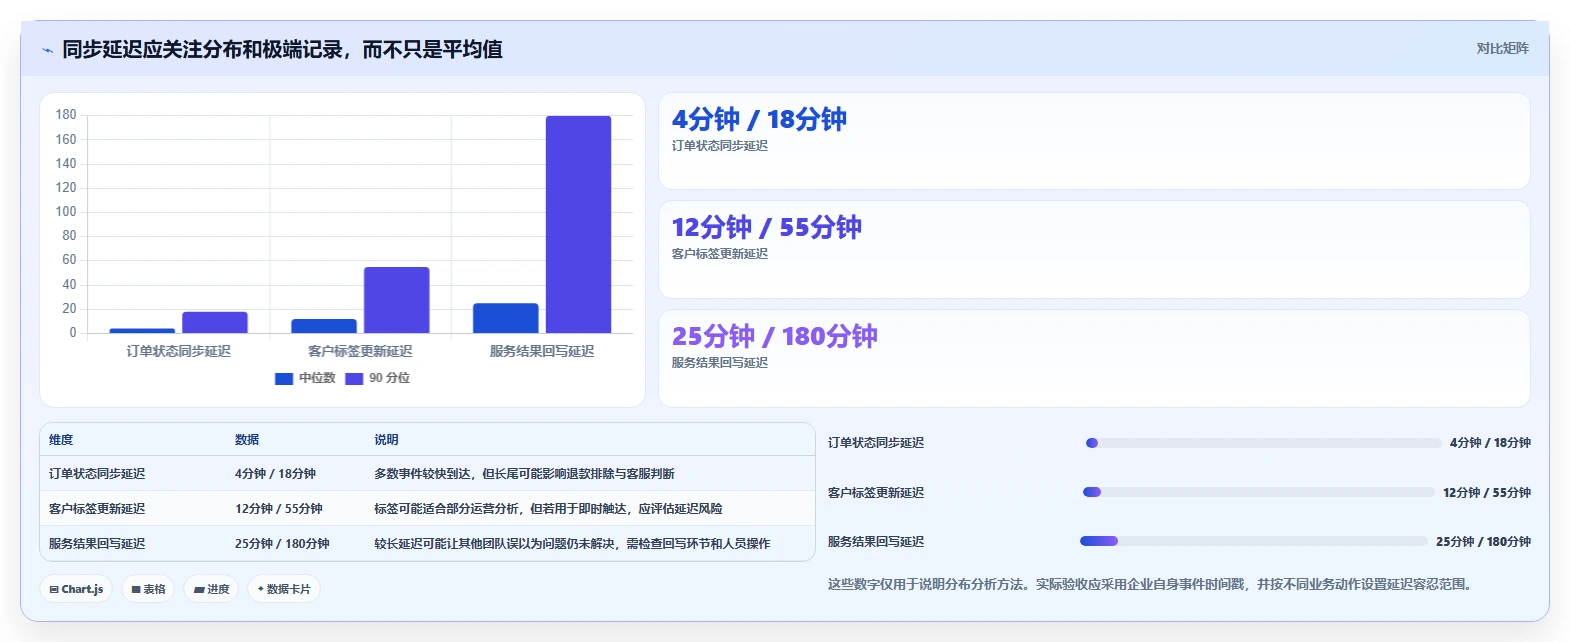
Task: Click the 服务结果回写延迟 caption in the data card
Action: point(720,363)
